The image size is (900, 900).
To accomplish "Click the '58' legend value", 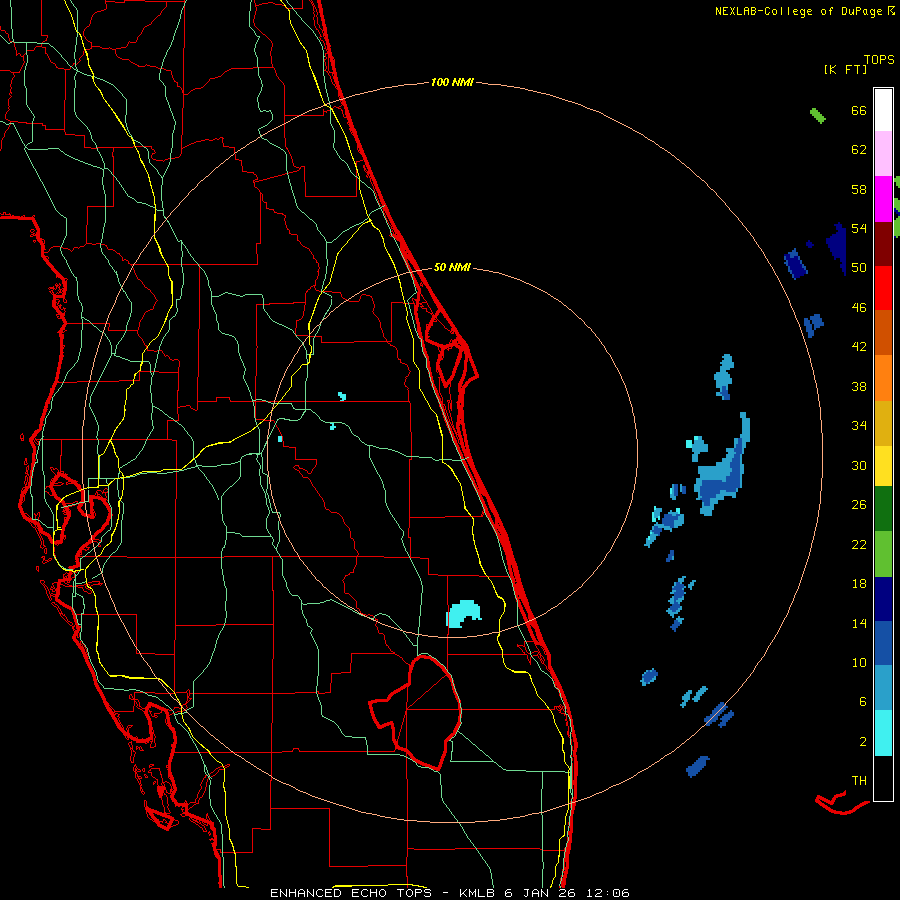I will [x=859, y=189].
